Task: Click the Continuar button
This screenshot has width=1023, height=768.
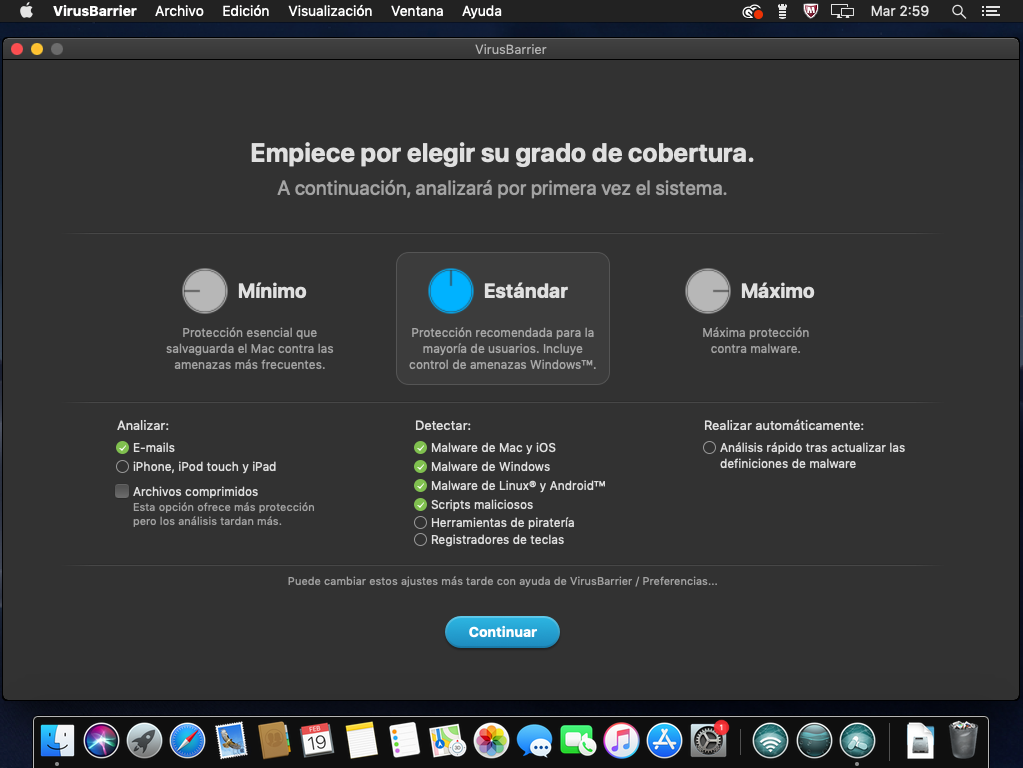Action: click(x=502, y=632)
